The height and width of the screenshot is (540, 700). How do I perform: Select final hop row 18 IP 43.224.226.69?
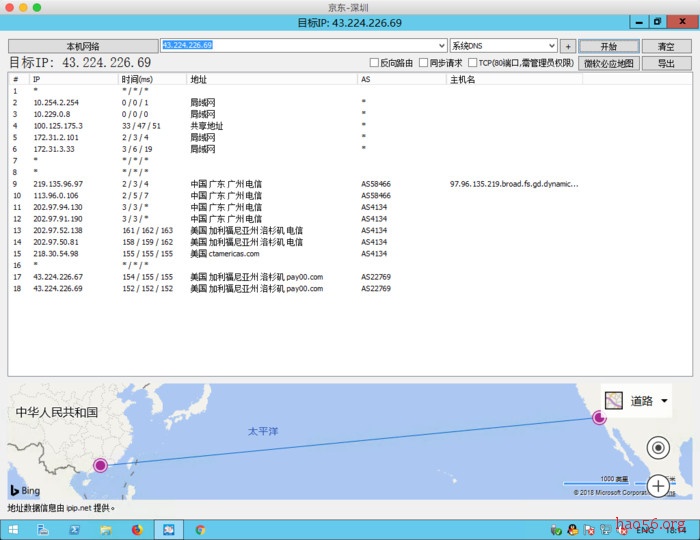click(x=350, y=288)
